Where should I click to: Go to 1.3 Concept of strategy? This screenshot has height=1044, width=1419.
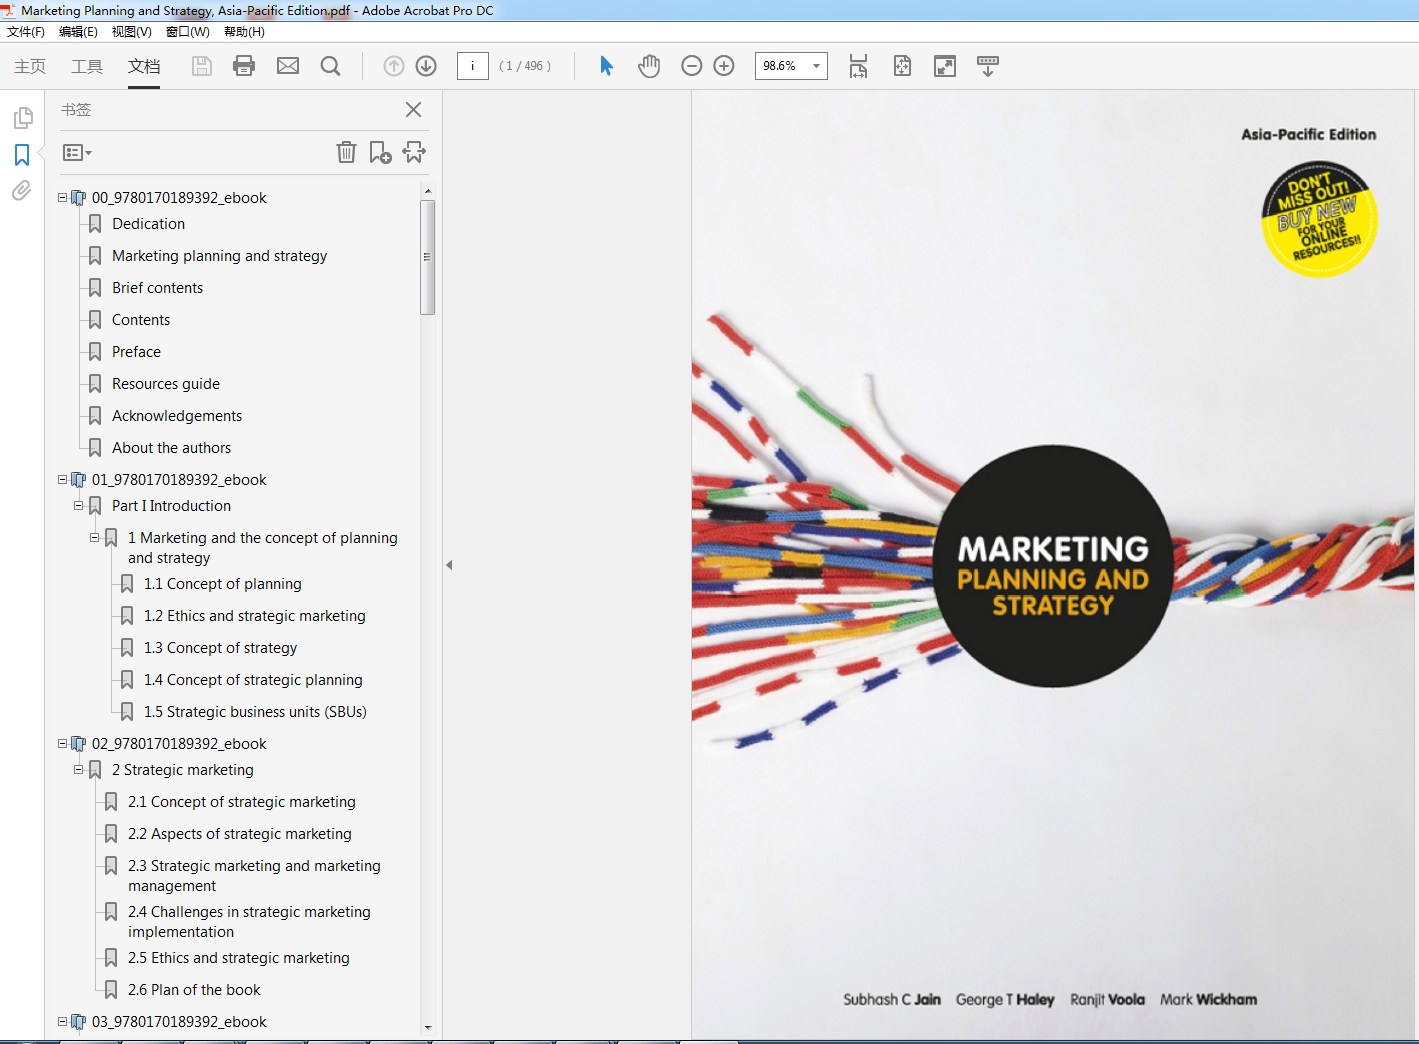click(220, 648)
